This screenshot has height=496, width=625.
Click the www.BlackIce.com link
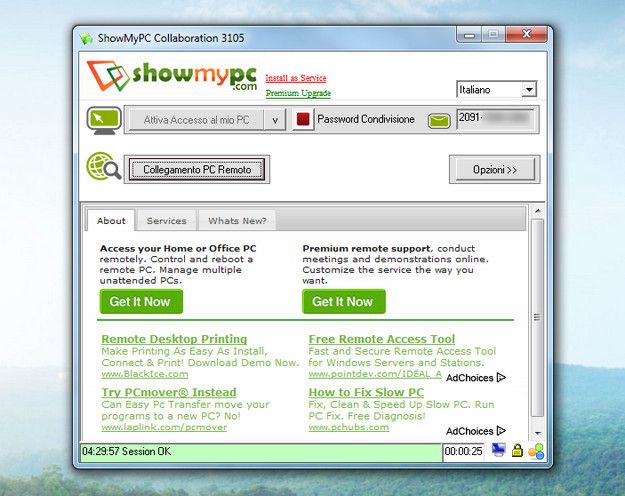click(x=145, y=374)
